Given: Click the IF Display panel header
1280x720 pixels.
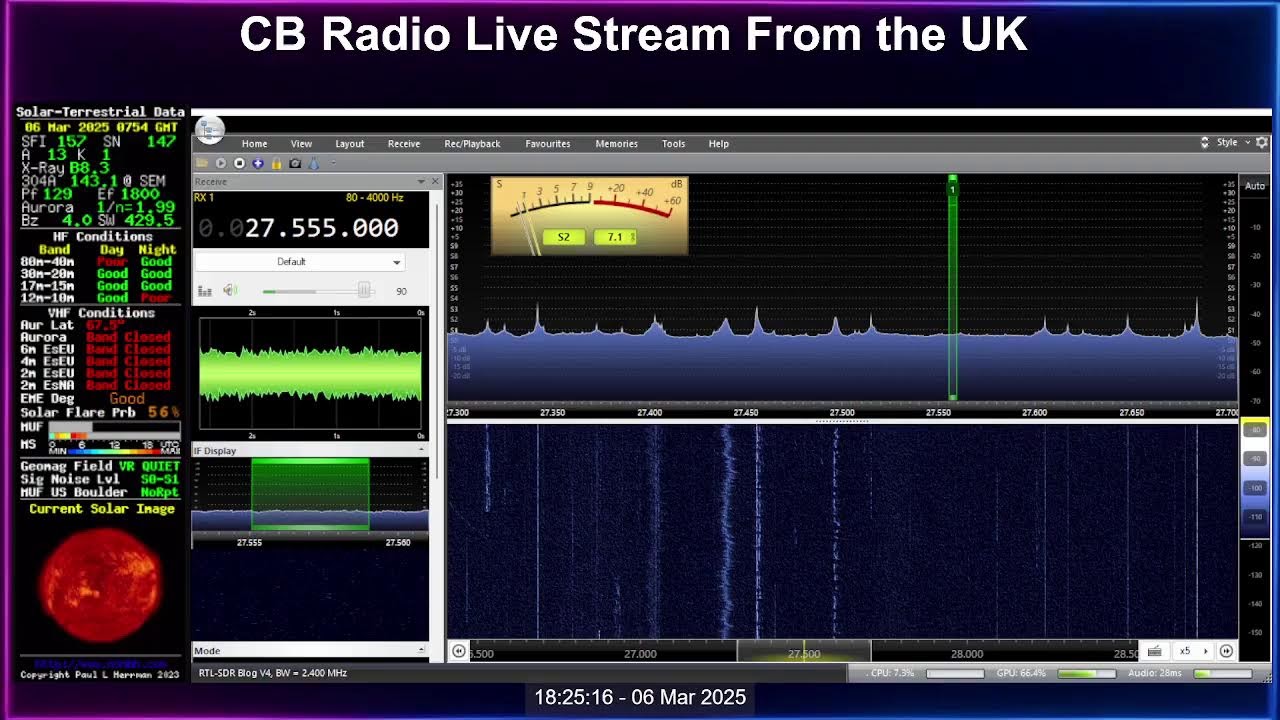Looking at the screenshot, I should 310,451.
